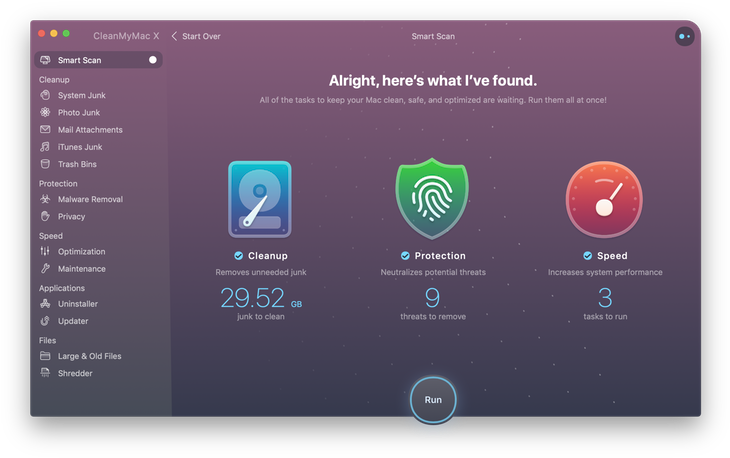Click the Speed gauge icon
The width and height of the screenshot is (730, 458).
[x=604, y=199]
